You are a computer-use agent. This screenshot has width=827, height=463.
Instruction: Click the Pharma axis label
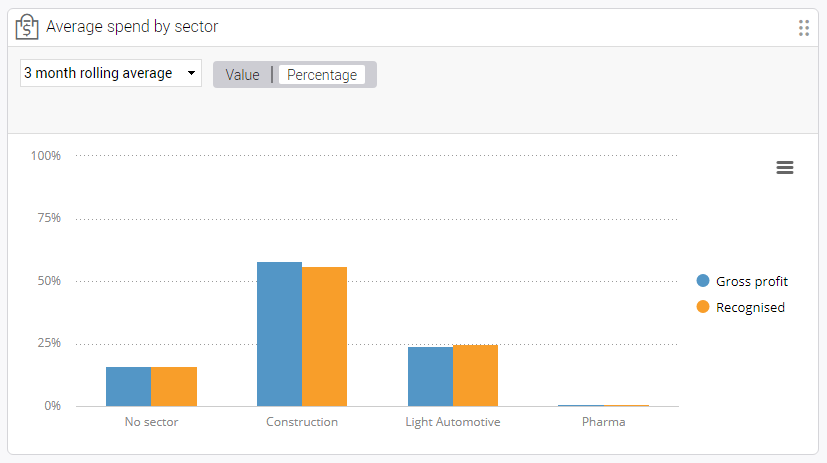point(603,422)
